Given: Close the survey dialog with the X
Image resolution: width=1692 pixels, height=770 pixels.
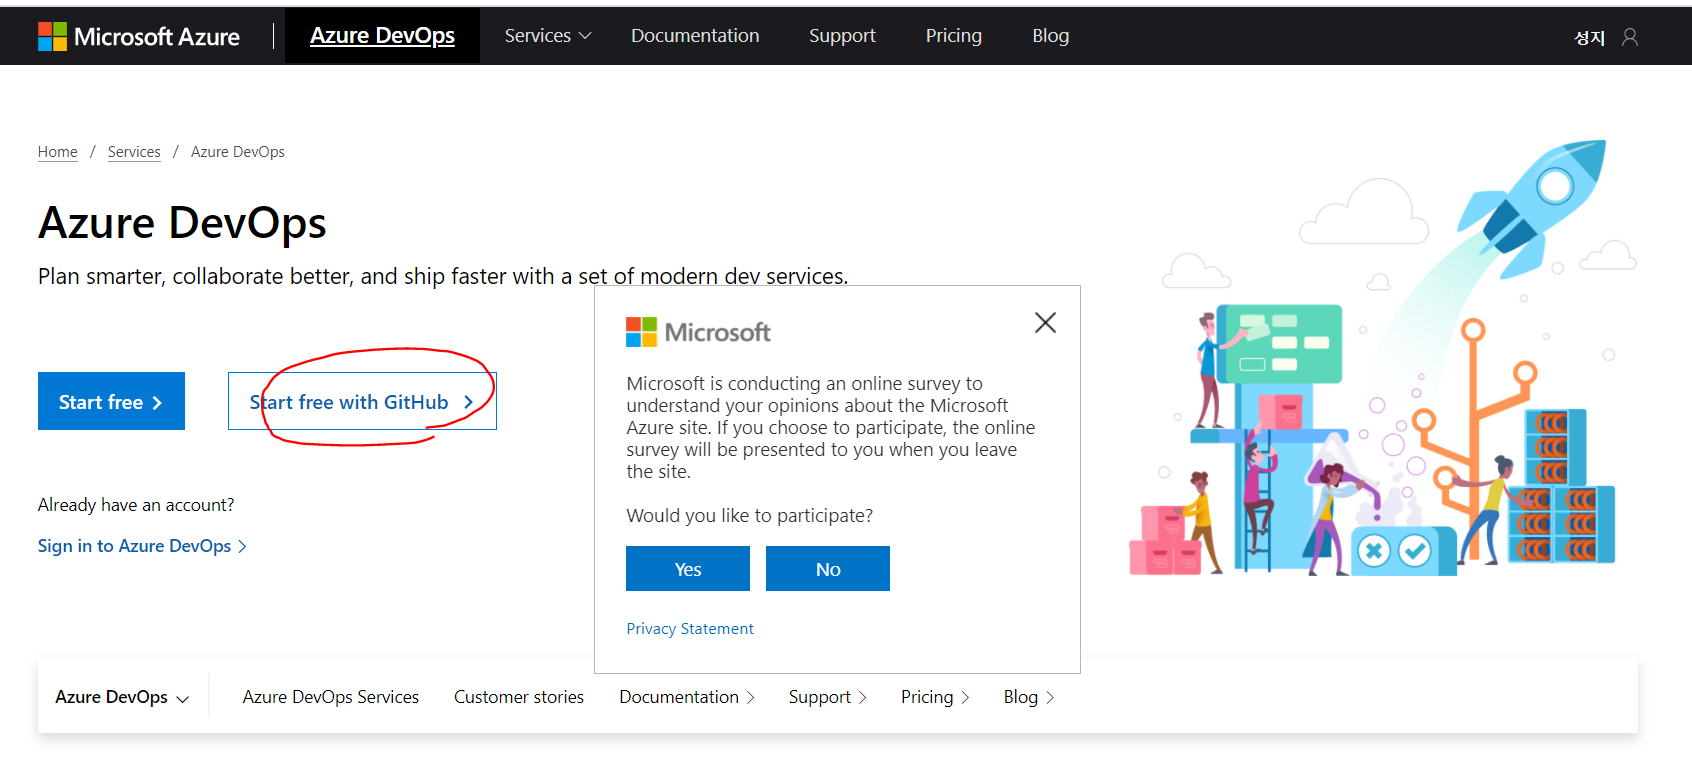Looking at the screenshot, I should coord(1045,322).
